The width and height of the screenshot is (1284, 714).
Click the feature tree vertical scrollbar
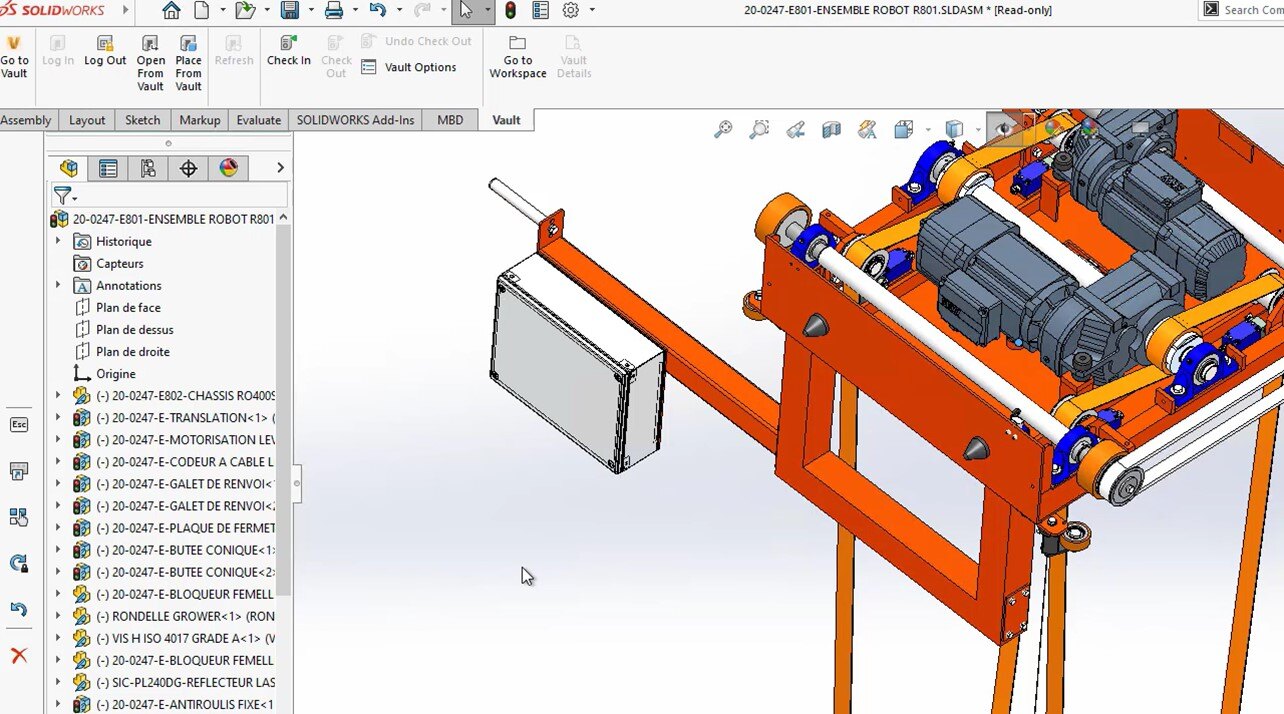point(284,410)
